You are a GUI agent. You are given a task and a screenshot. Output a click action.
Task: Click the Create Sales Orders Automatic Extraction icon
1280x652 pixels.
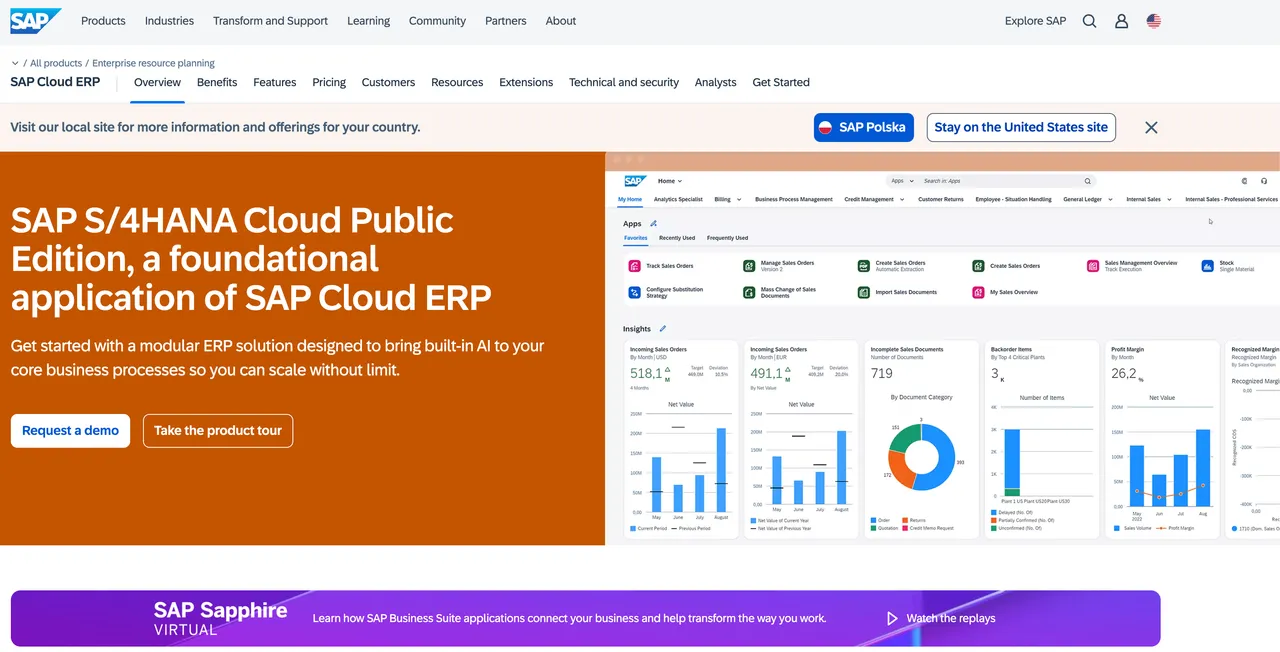pos(864,266)
